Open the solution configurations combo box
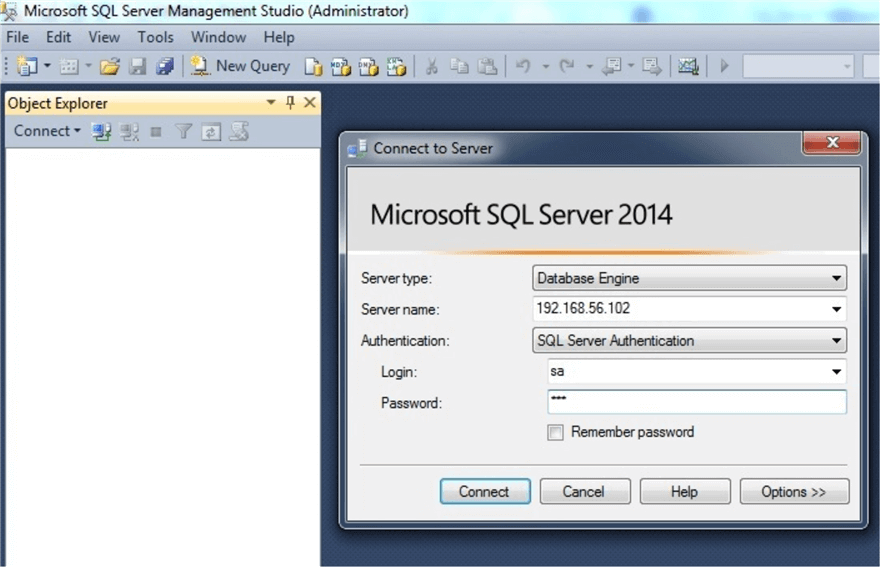Image resolution: width=880 pixels, height=567 pixels. coord(798,67)
